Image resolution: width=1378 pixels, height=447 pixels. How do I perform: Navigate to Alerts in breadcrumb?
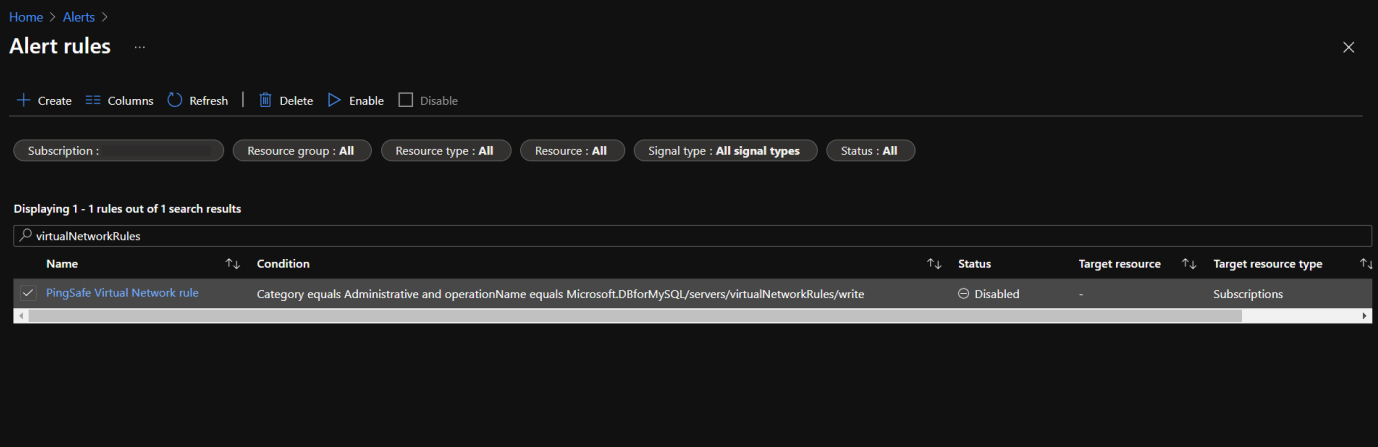tap(80, 17)
